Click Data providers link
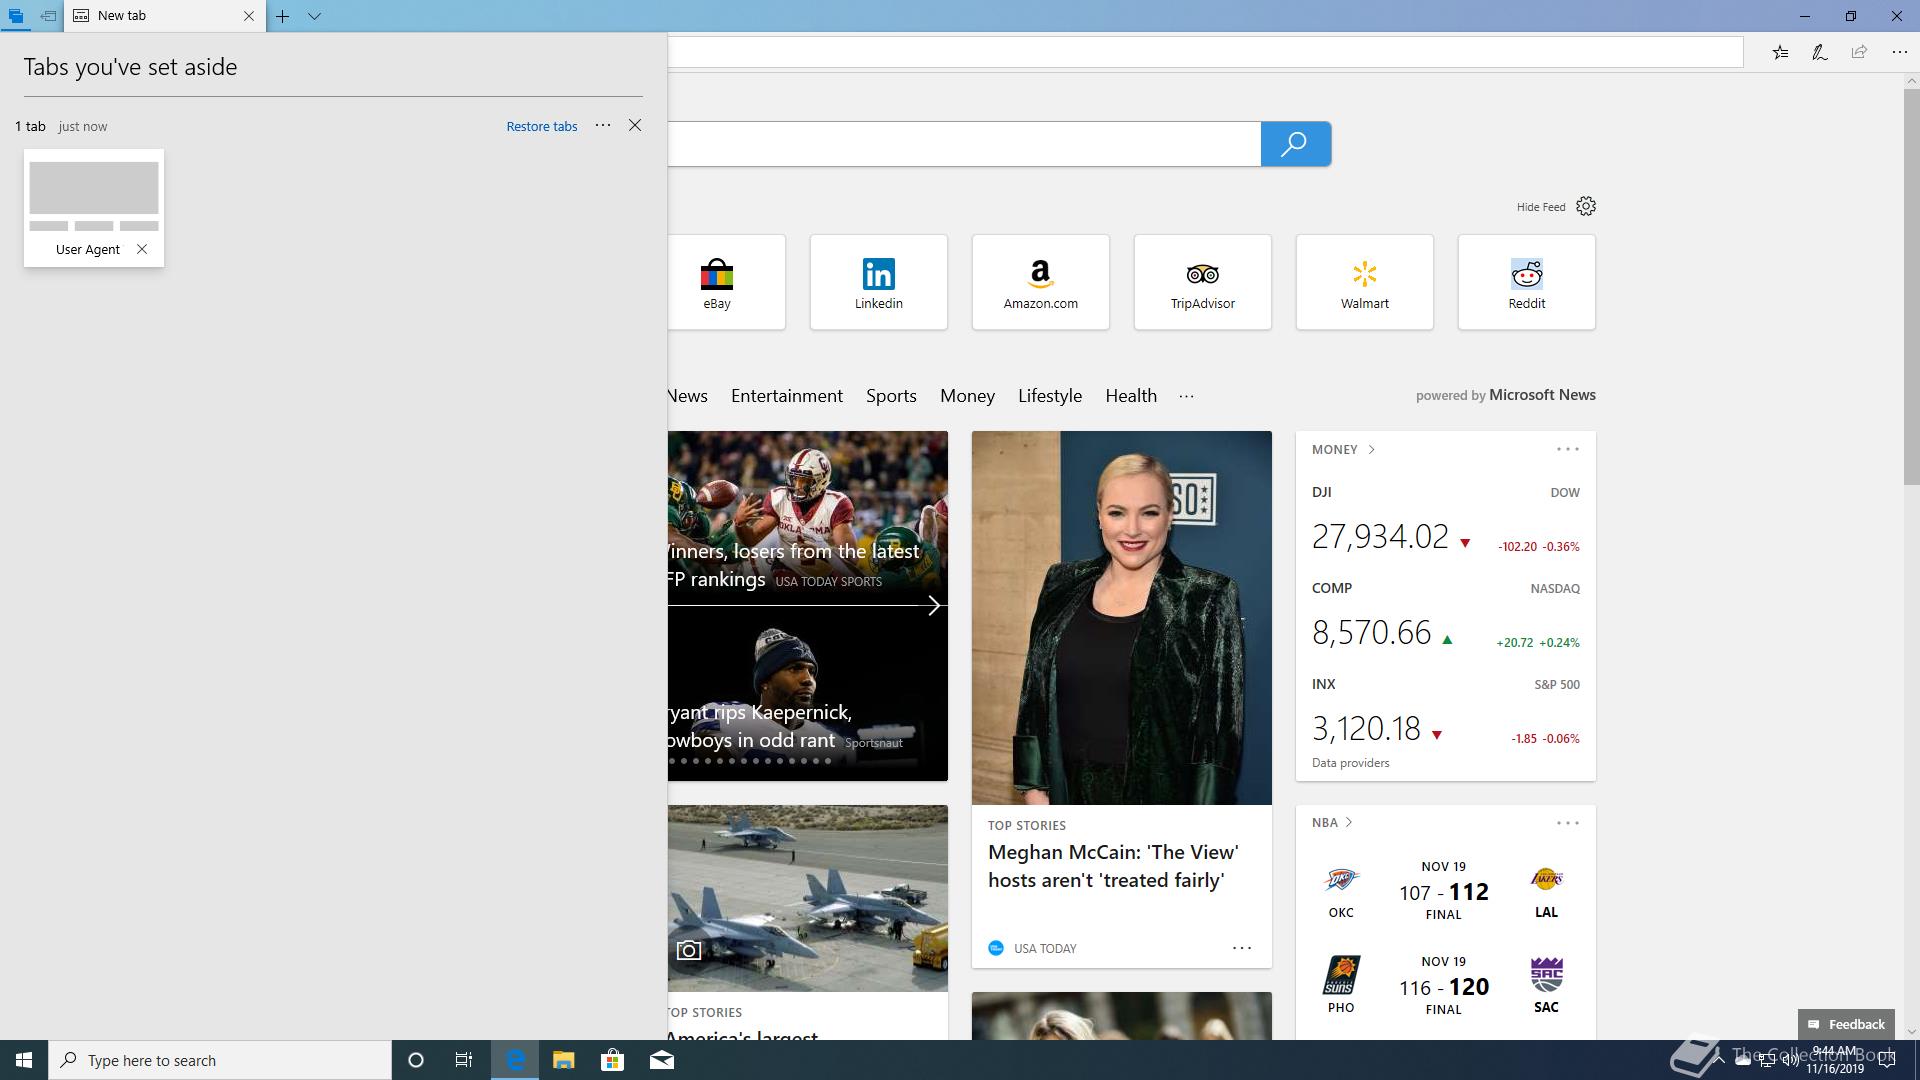Image resolution: width=1920 pixels, height=1080 pixels. pyautogui.click(x=1350, y=763)
